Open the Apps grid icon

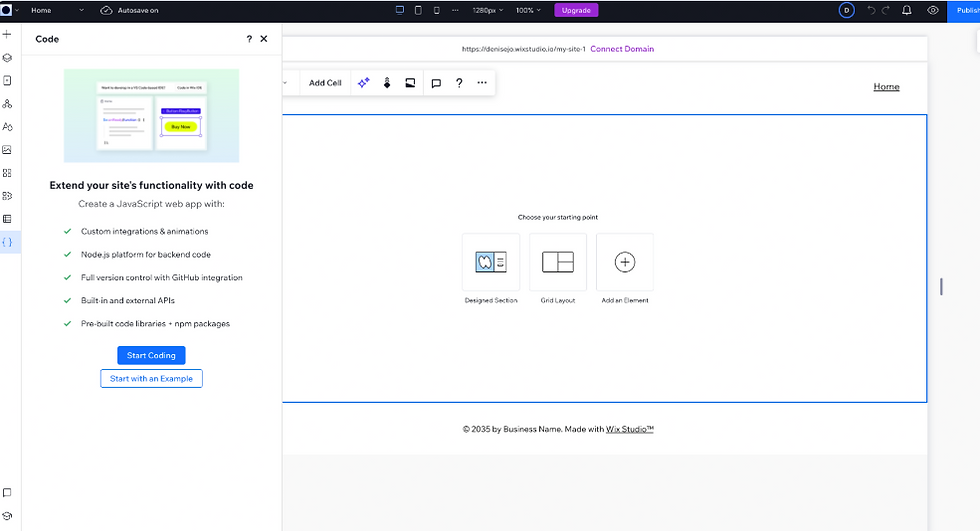tap(7, 173)
